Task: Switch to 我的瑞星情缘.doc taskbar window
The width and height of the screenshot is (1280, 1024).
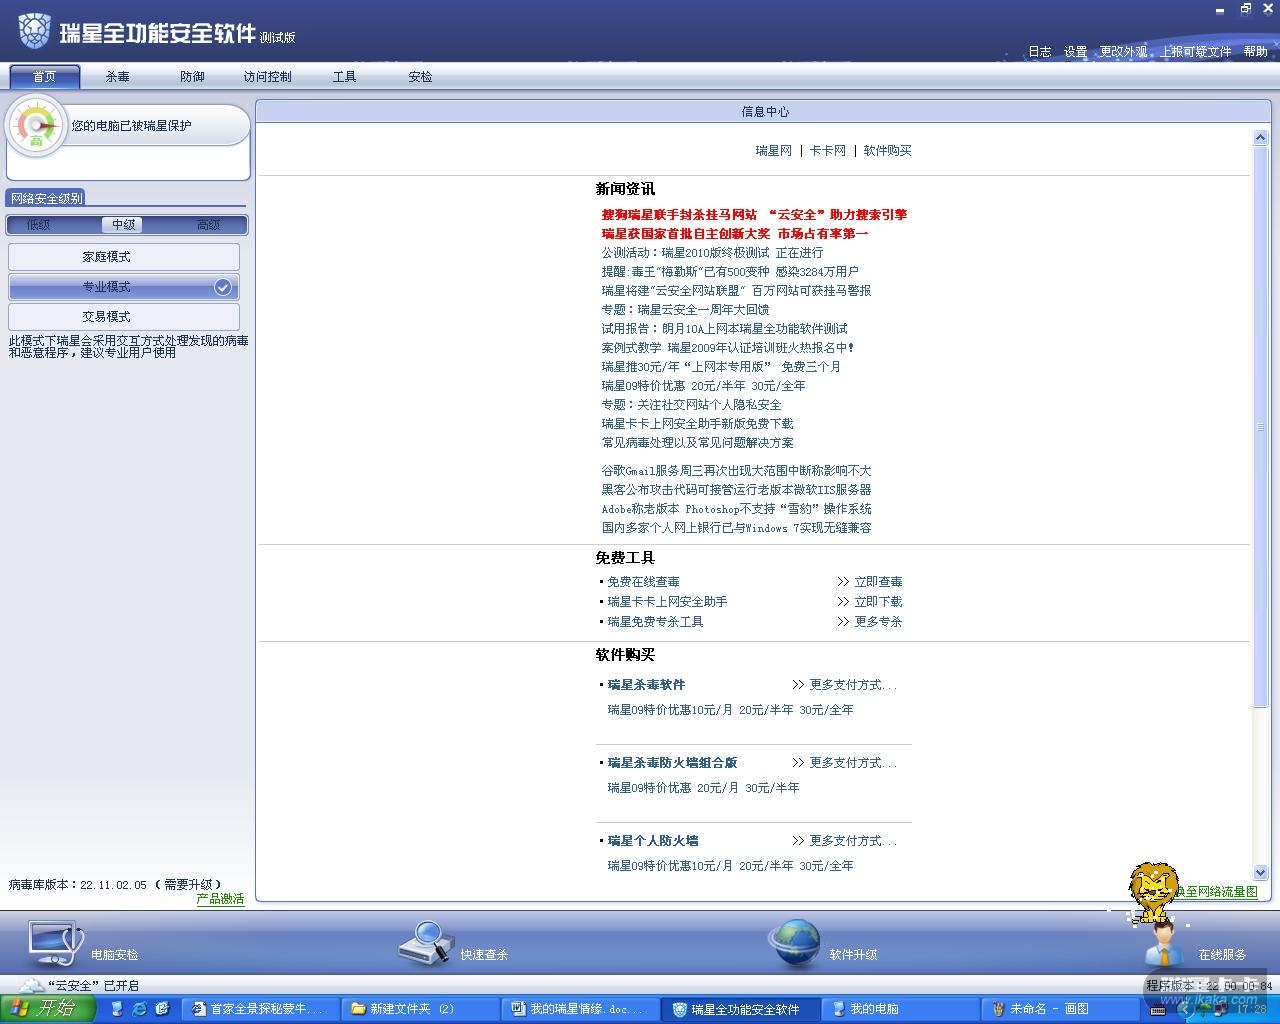Action: (x=581, y=1009)
